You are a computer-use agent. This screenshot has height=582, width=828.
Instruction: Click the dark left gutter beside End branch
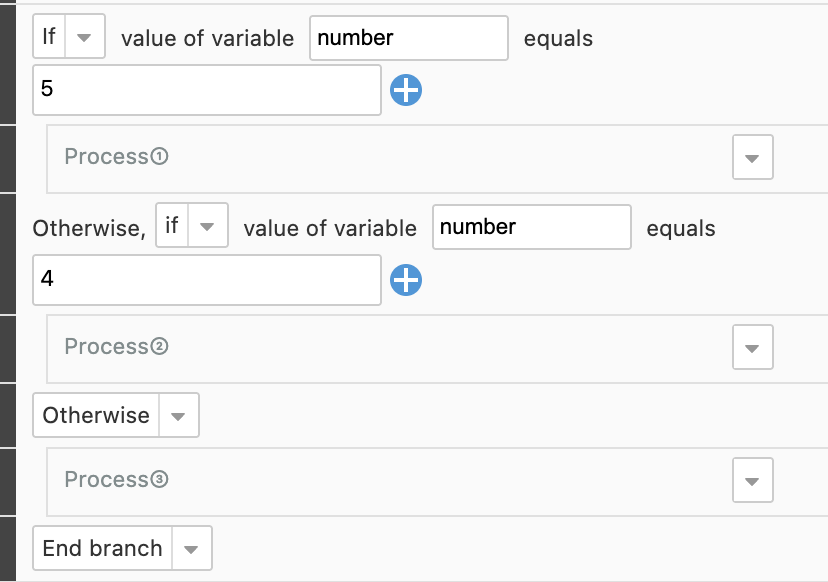point(8,549)
